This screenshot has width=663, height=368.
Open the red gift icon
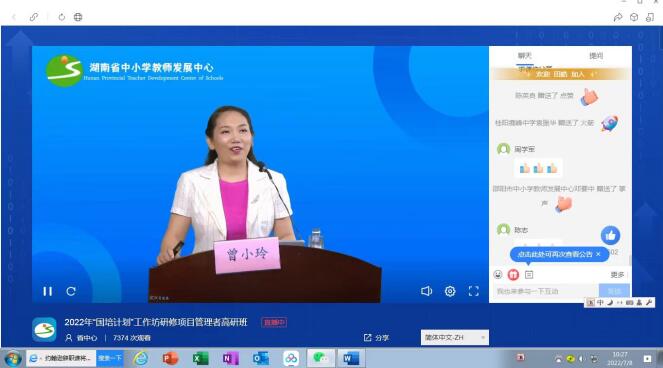[x=513, y=275]
